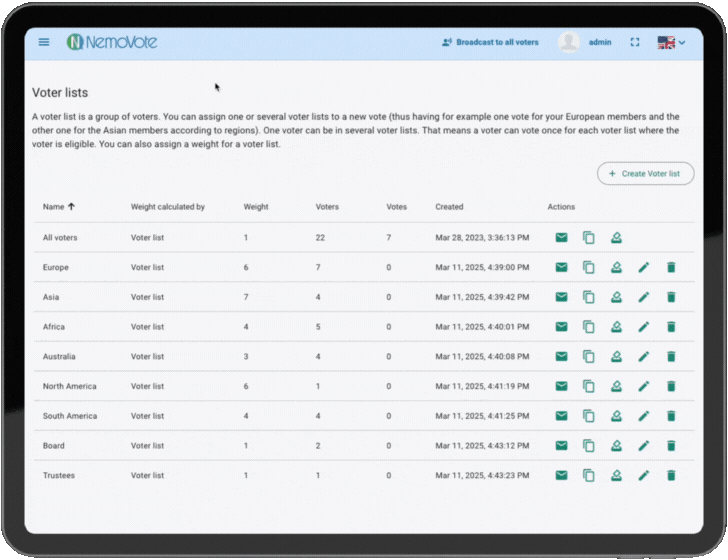Copy the South America voter list
Image resolution: width=728 pixels, height=560 pixels.
589,416
